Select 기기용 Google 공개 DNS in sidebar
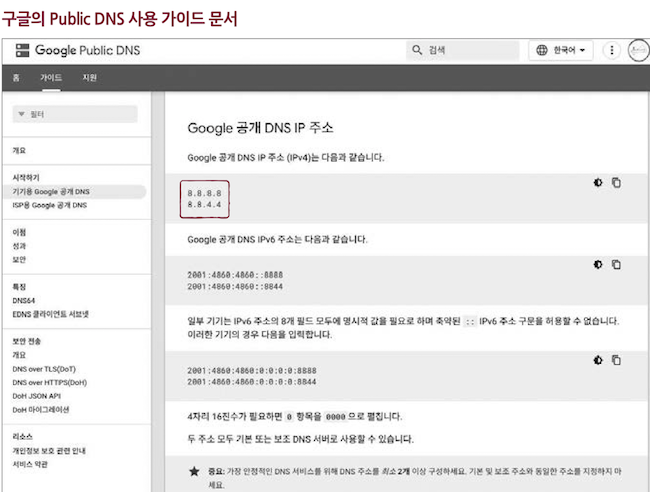Screen dimensions: 650x492 click(x=51, y=191)
